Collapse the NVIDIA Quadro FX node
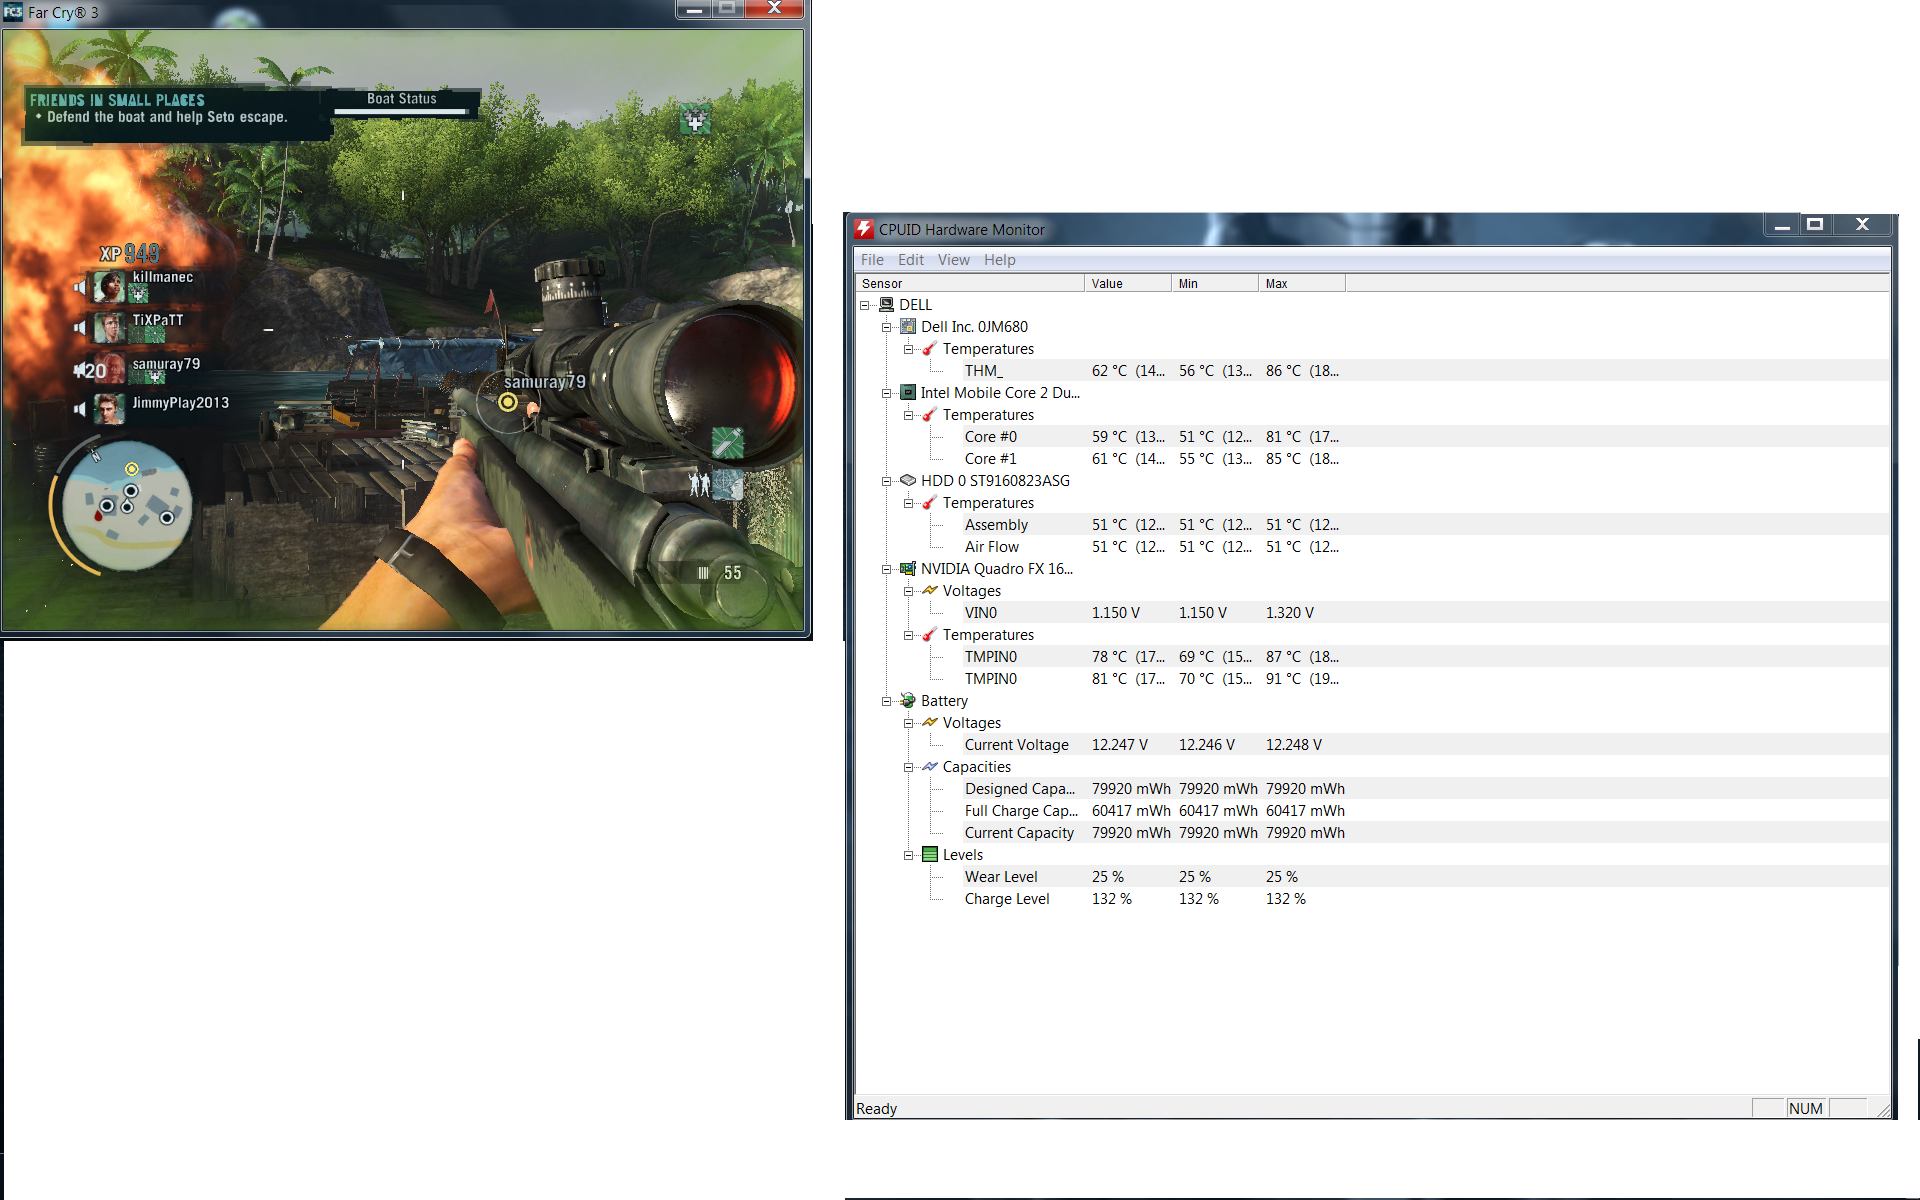Image resolution: width=1920 pixels, height=1200 pixels. coord(887,569)
